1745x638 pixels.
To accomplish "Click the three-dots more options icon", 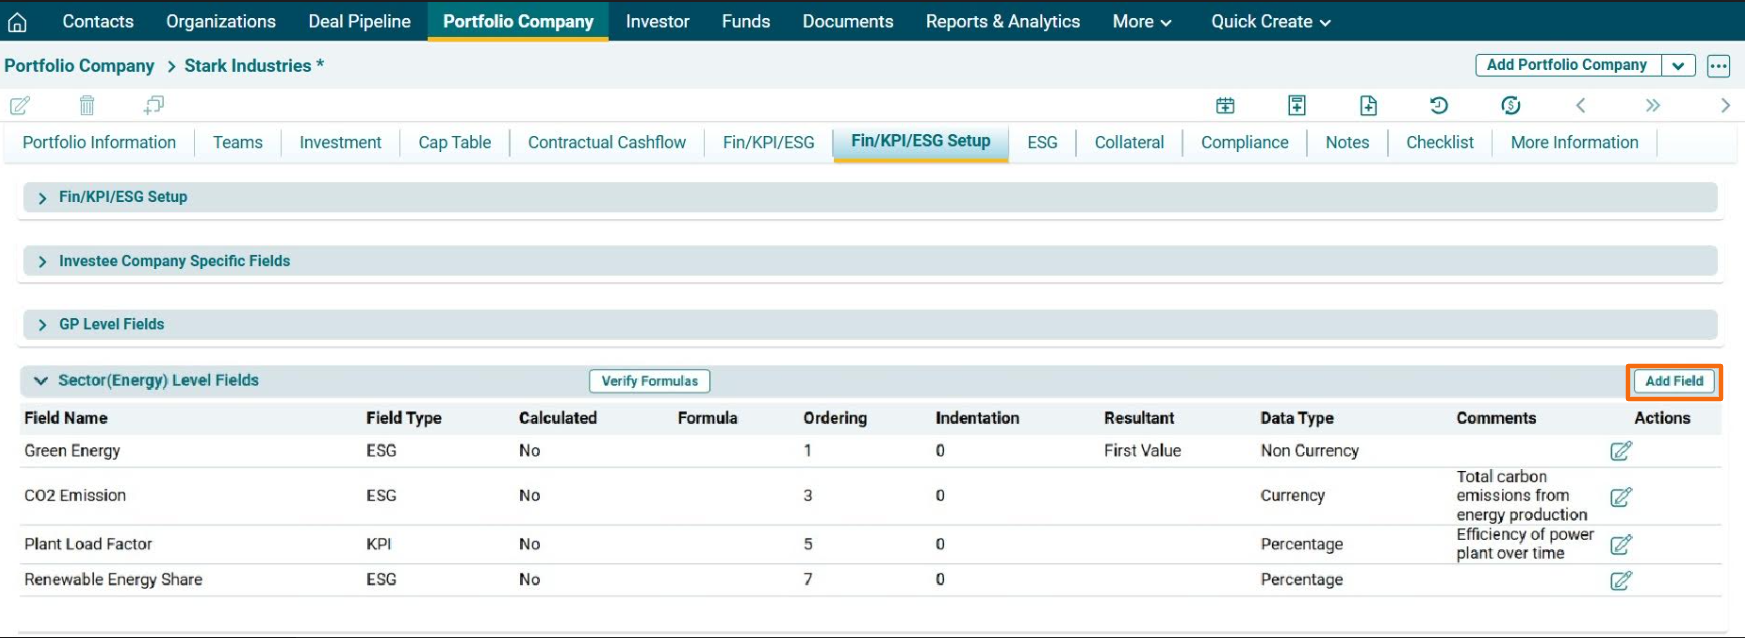I will (1718, 66).
